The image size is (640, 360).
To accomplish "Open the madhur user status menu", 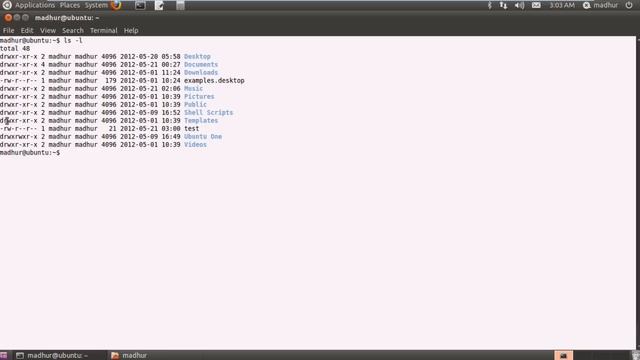I will point(601,5).
